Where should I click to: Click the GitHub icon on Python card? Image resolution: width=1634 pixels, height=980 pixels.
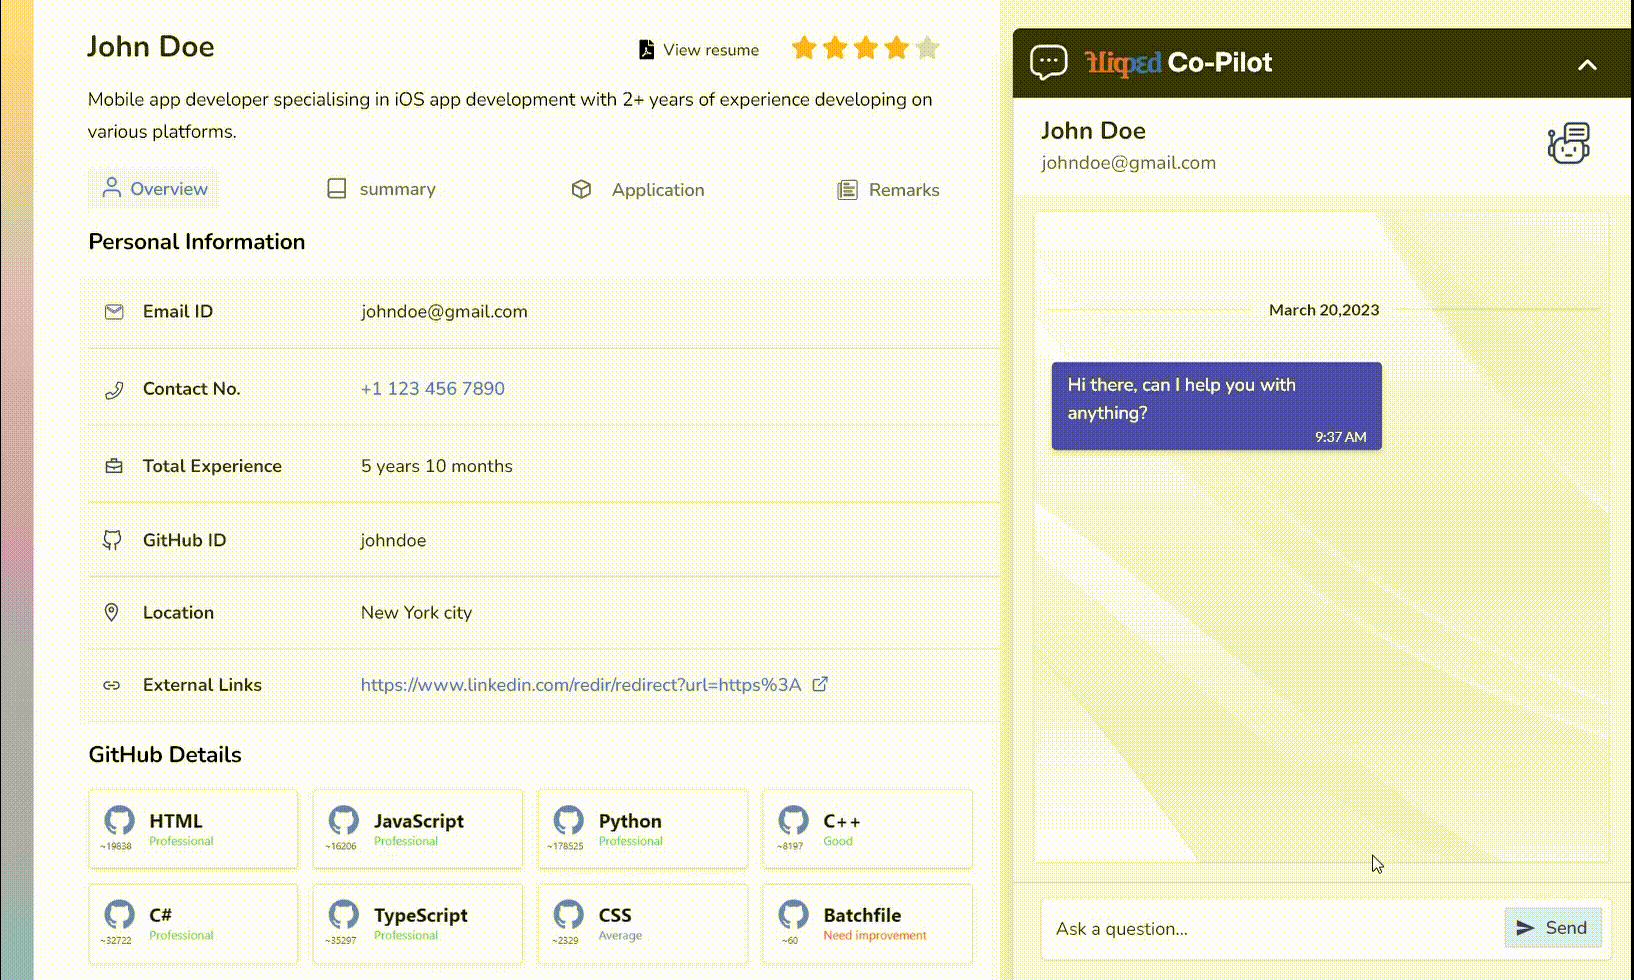click(568, 821)
